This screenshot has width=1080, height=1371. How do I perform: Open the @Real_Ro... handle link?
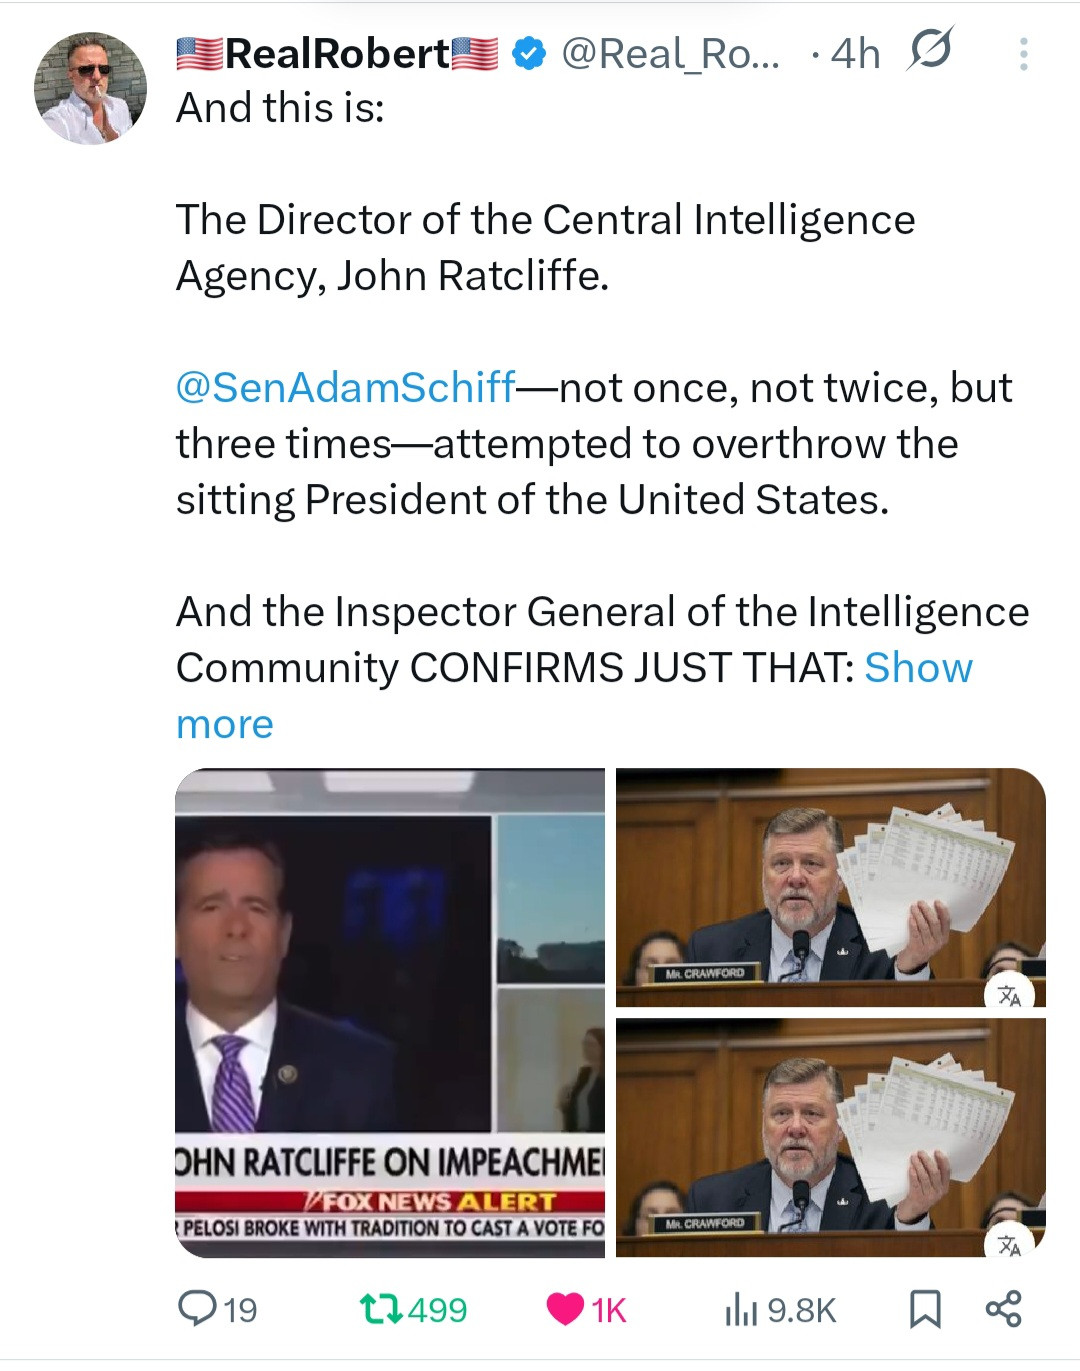[669, 54]
